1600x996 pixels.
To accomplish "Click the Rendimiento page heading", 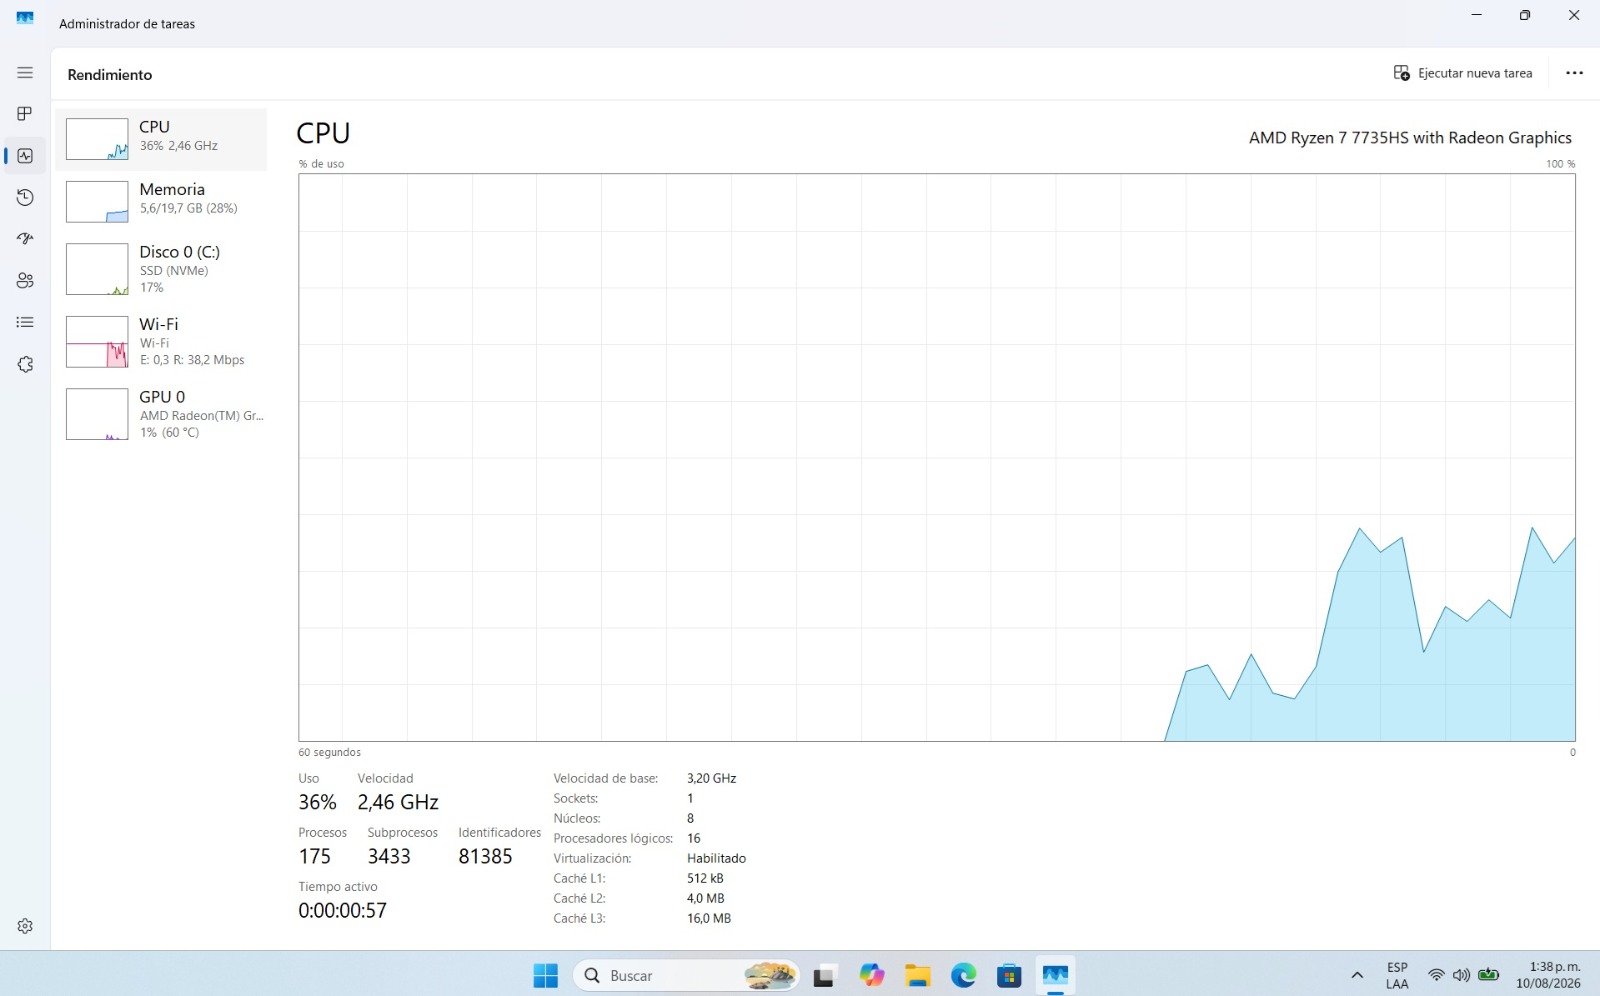I will [110, 75].
